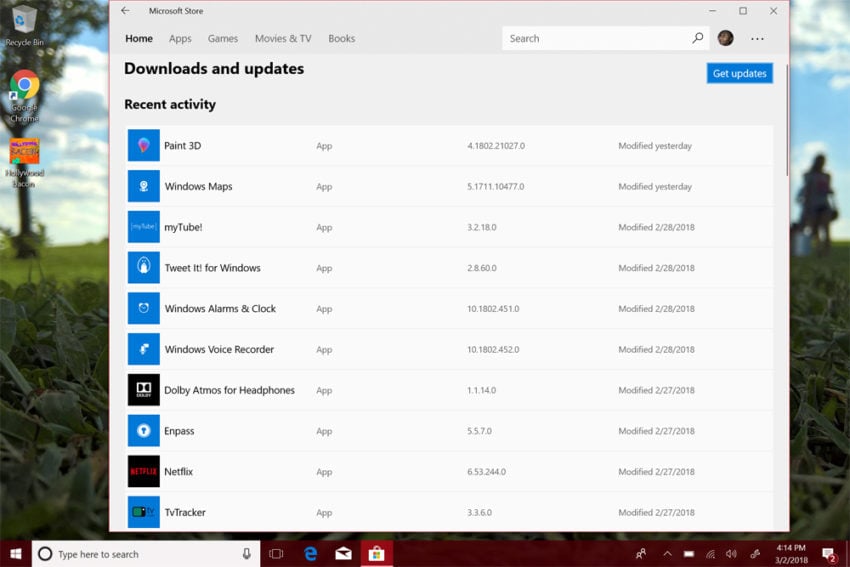This screenshot has width=850, height=567.
Task: Click Modified 2/27/2018 in Enpass row
Action: tap(656, 431)
